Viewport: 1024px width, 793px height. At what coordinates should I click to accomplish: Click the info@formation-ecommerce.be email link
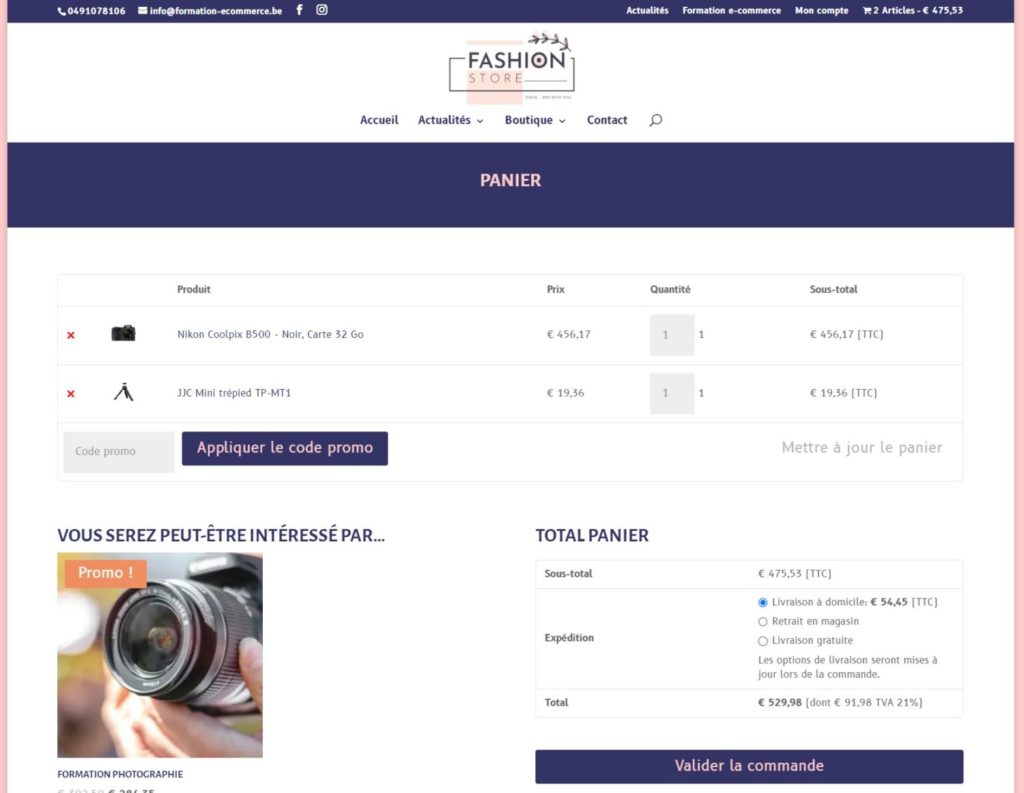(210, 11)
